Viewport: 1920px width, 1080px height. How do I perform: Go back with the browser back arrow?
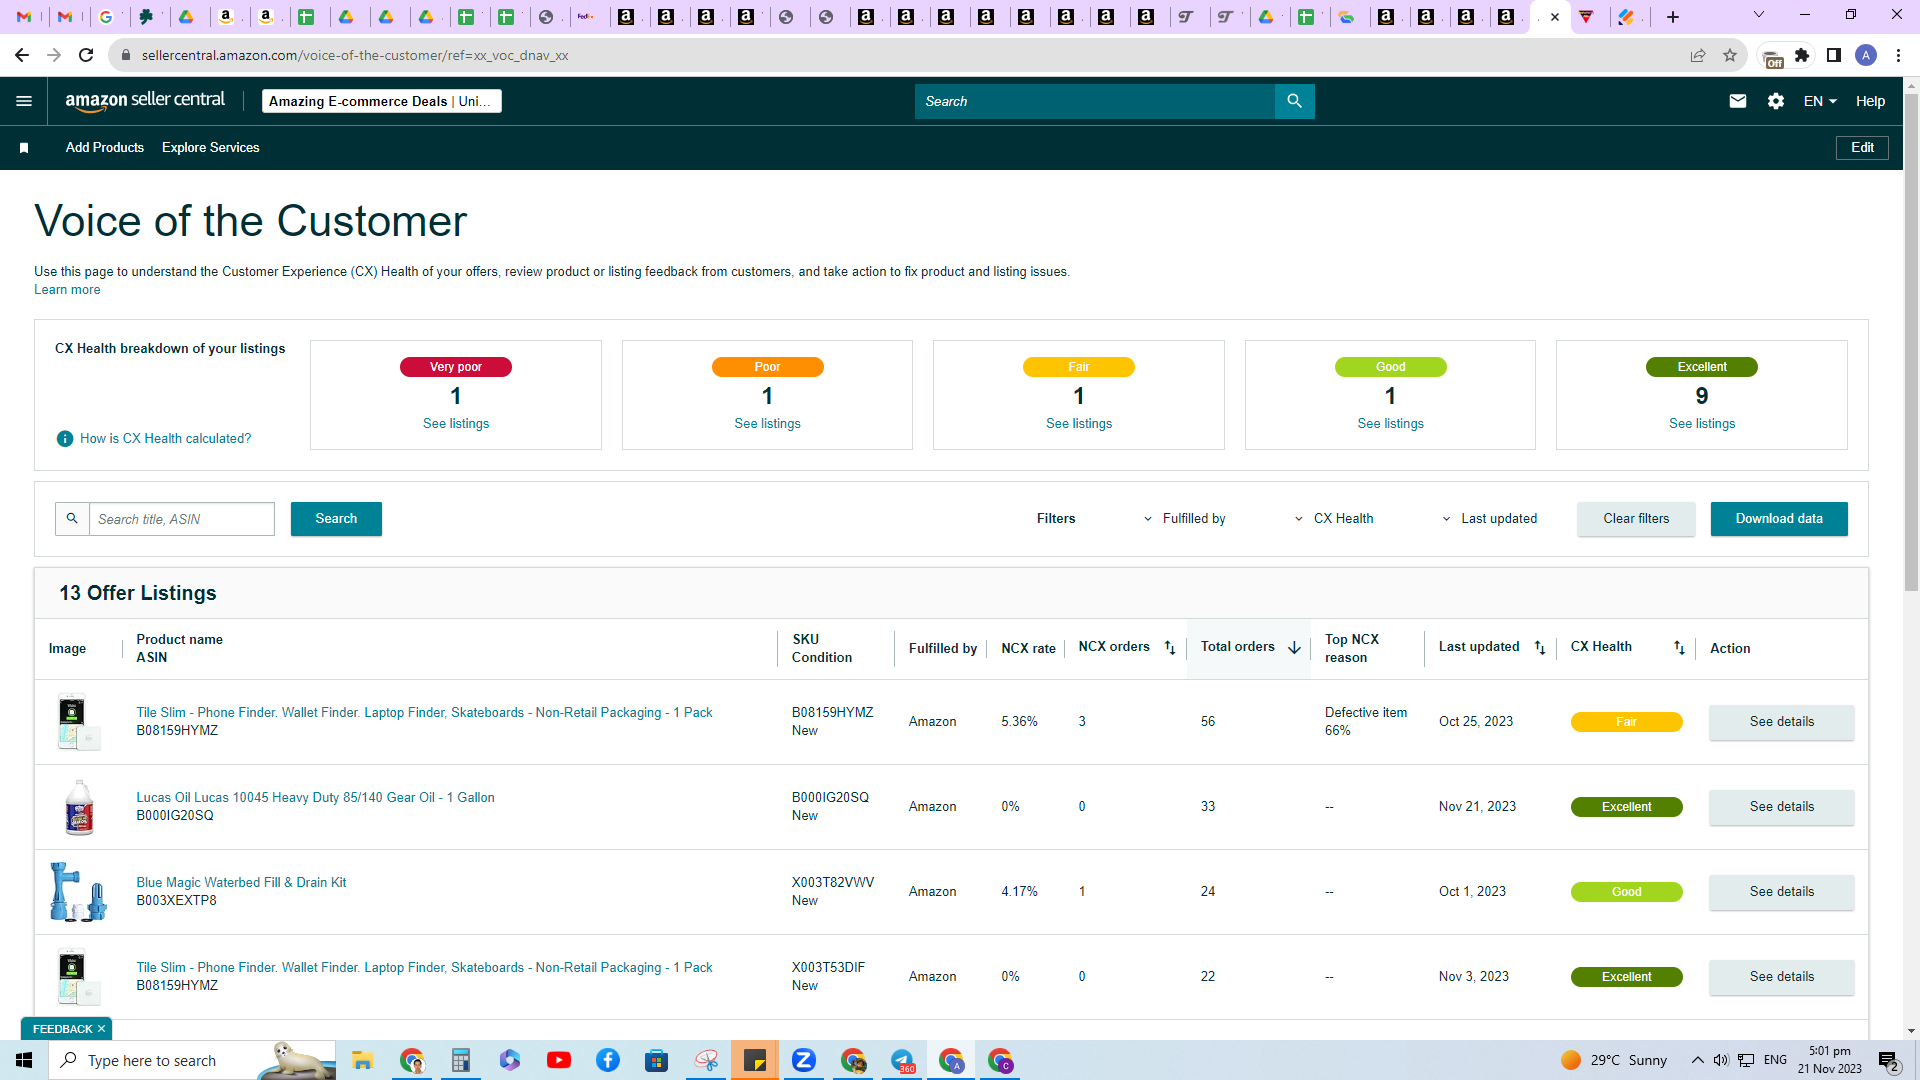(x=22, y=55)
